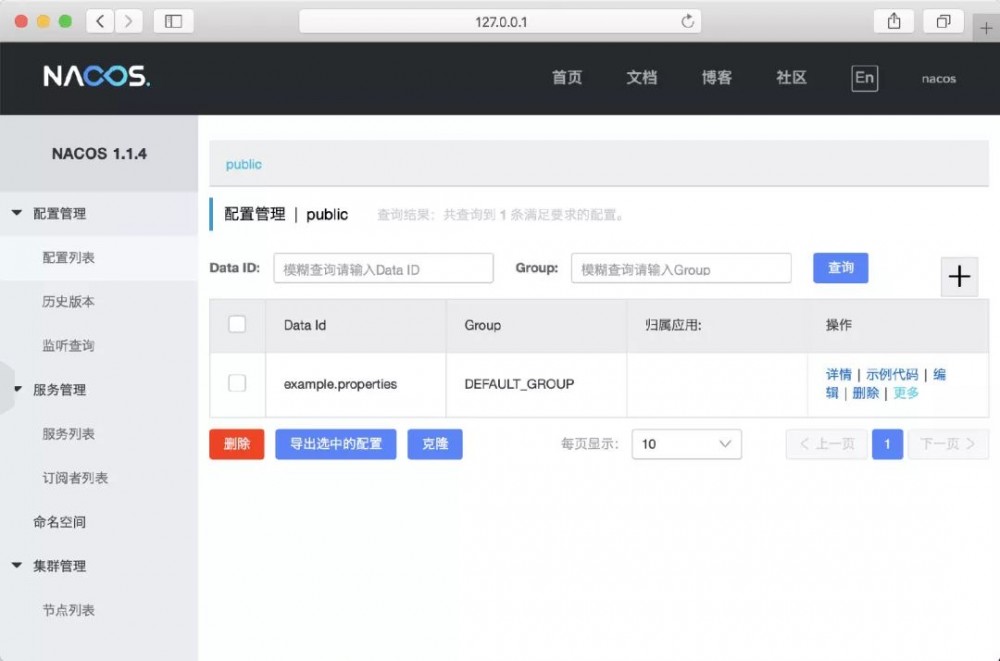Click the NACOS logo
The width and height of the screenshot is (1000, 661).
(x=95, y=78)
